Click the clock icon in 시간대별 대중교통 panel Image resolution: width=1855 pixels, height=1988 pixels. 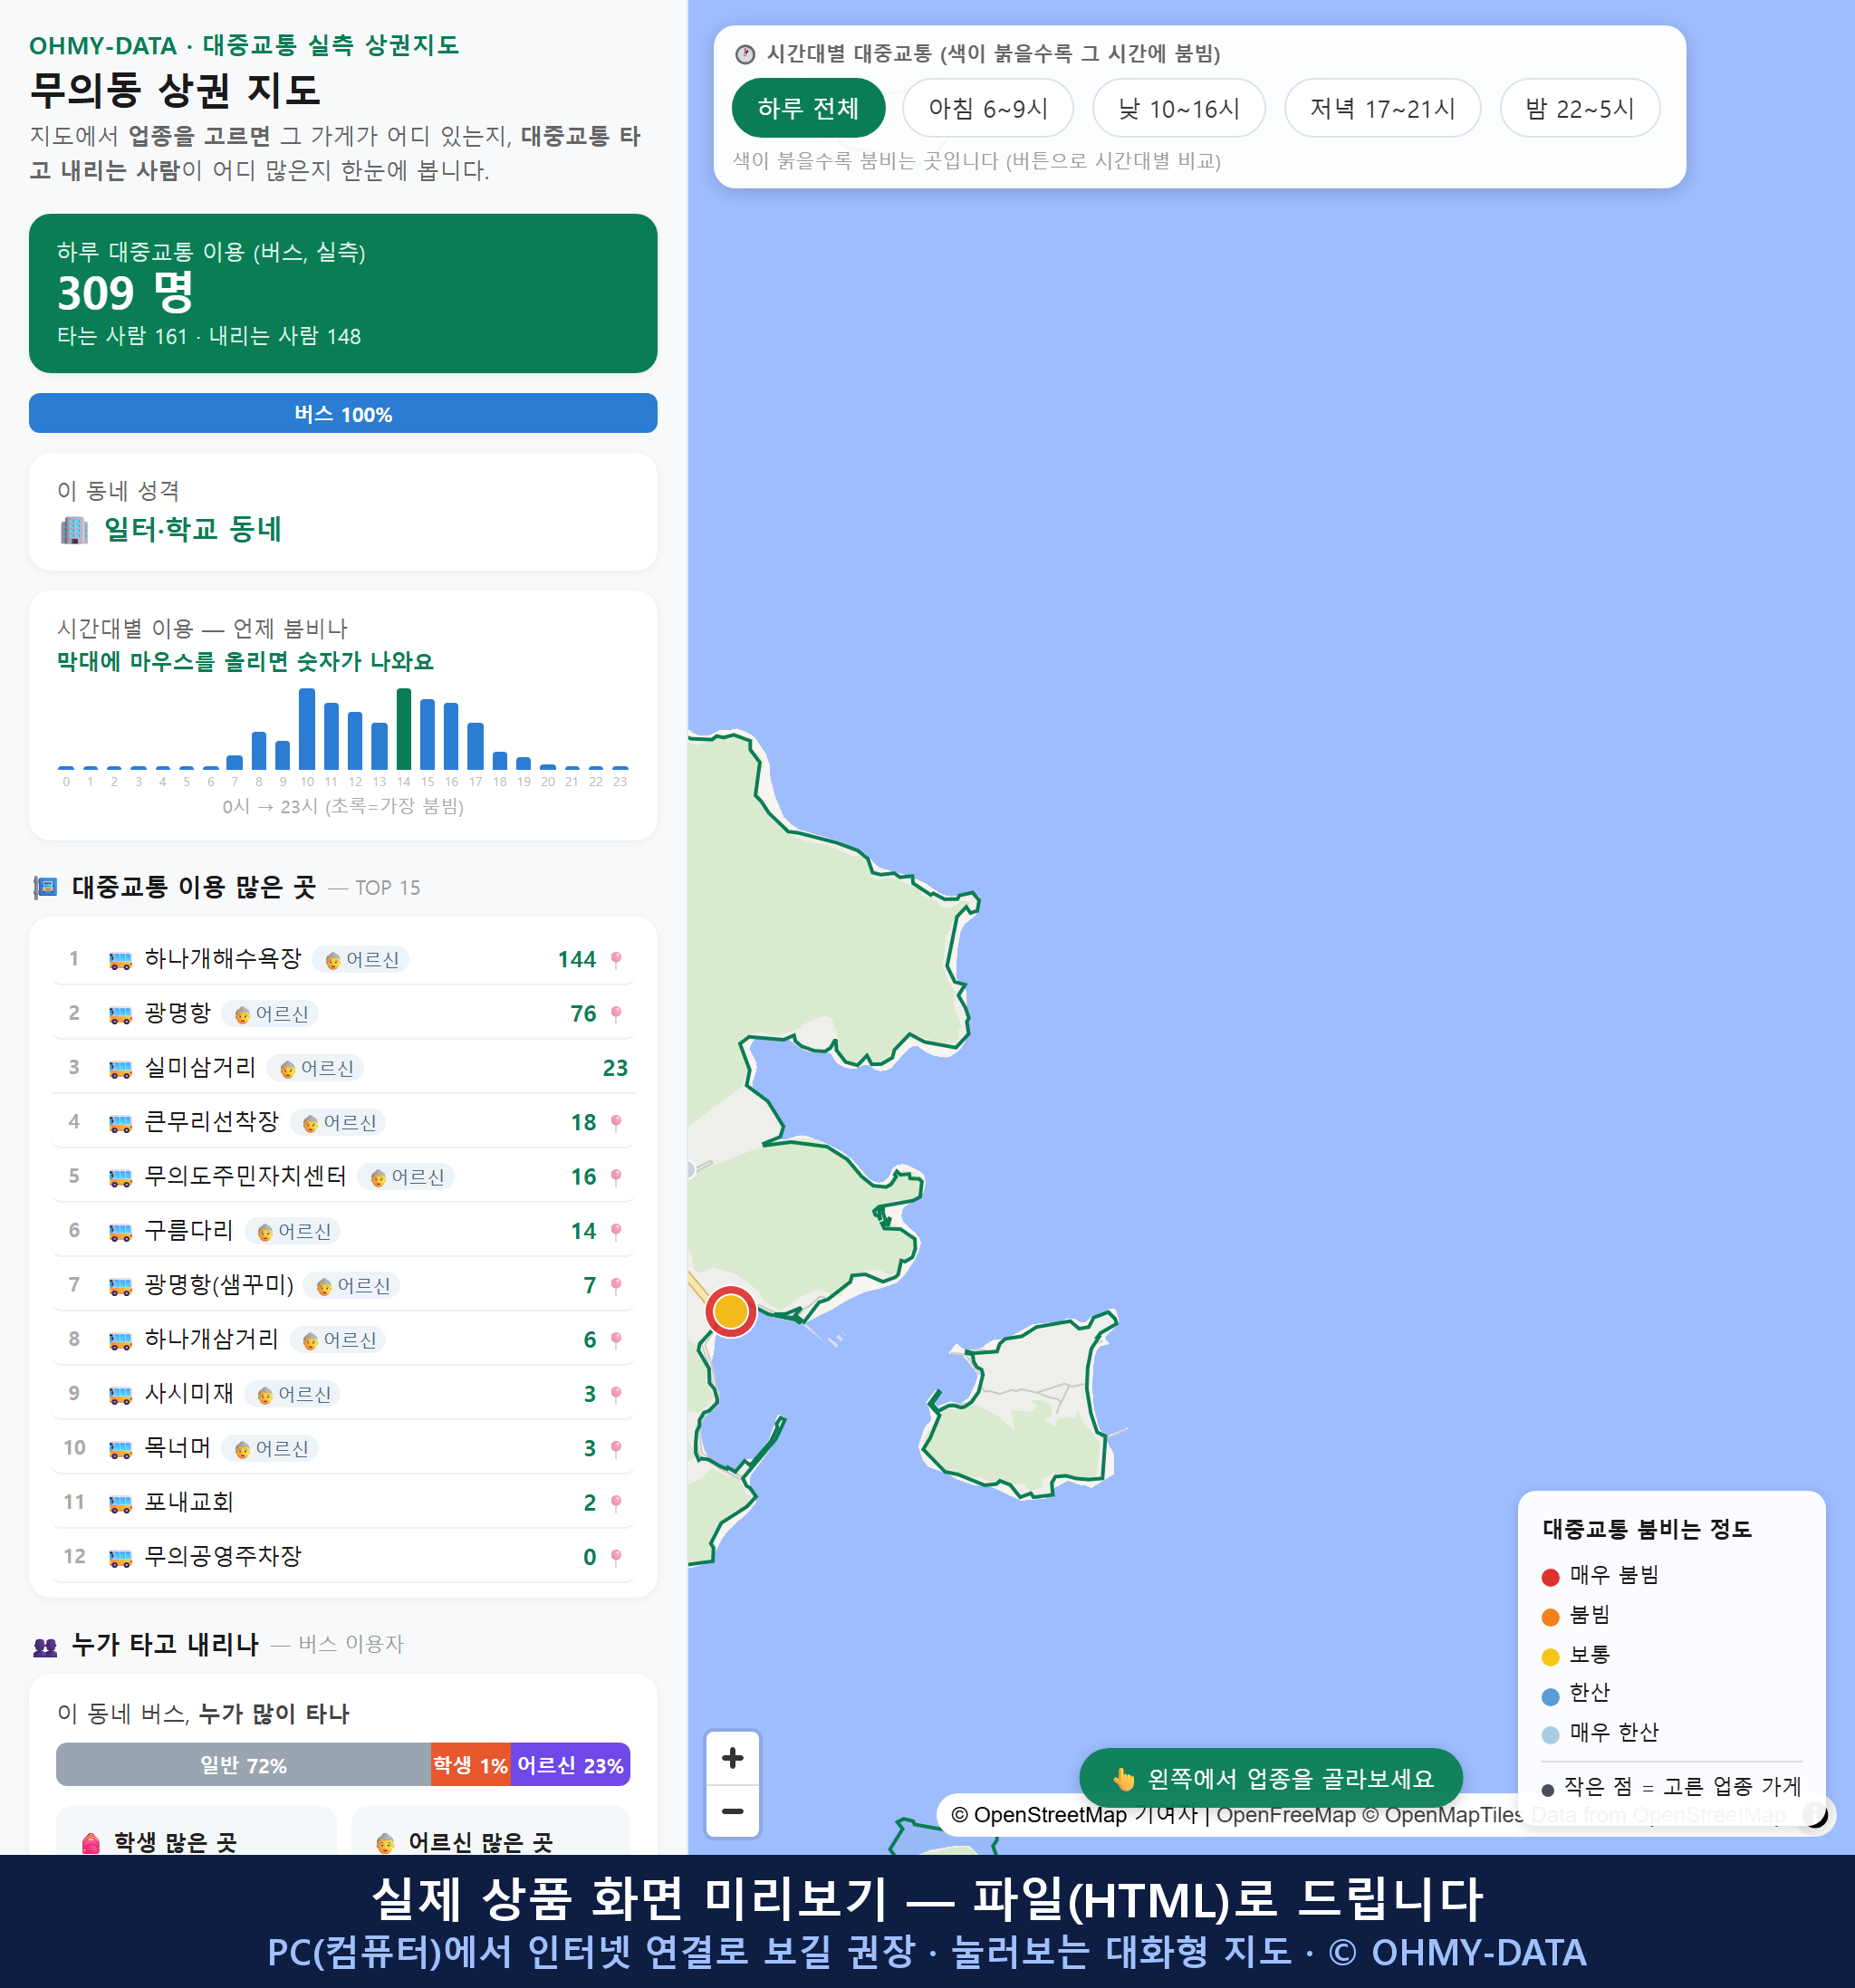click(745, 54)
